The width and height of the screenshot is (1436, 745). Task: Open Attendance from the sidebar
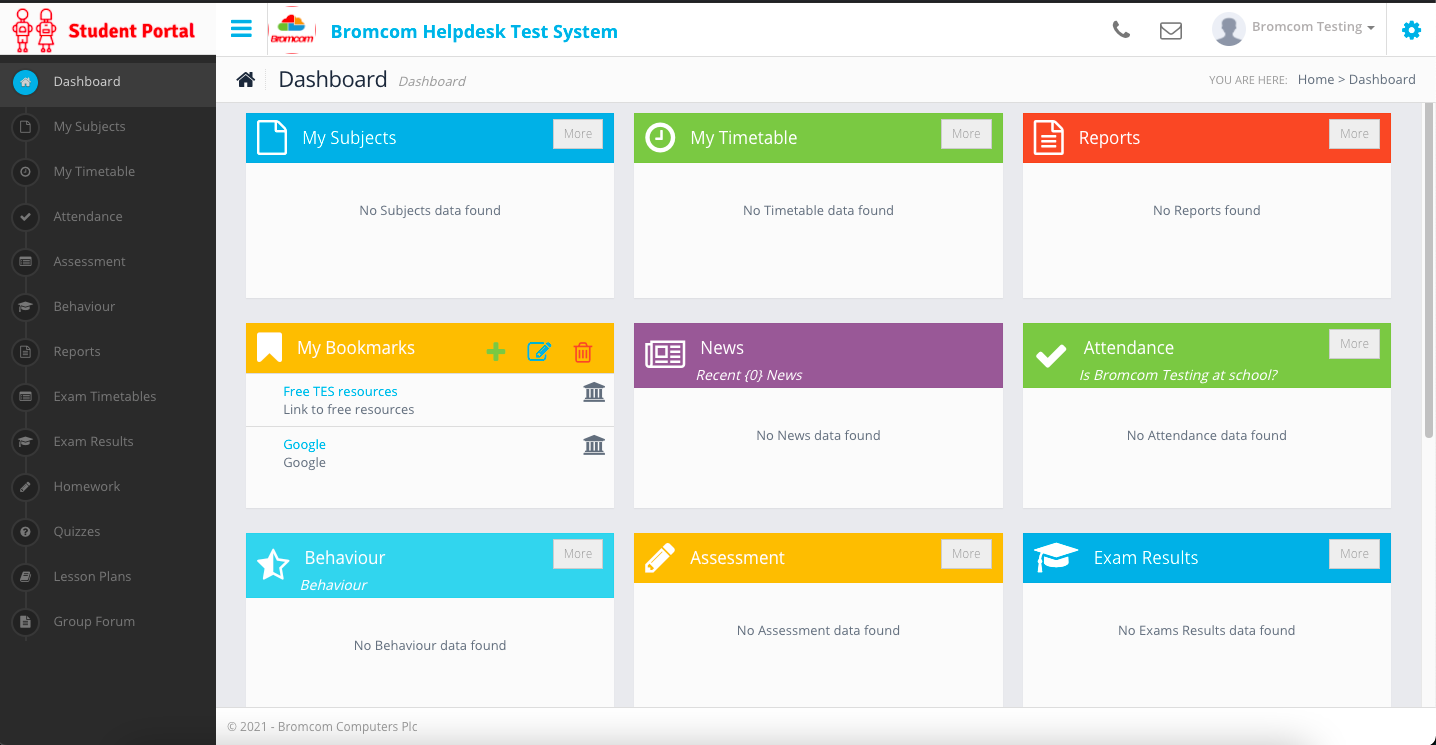pyautogui.click(x=87, y=216)
